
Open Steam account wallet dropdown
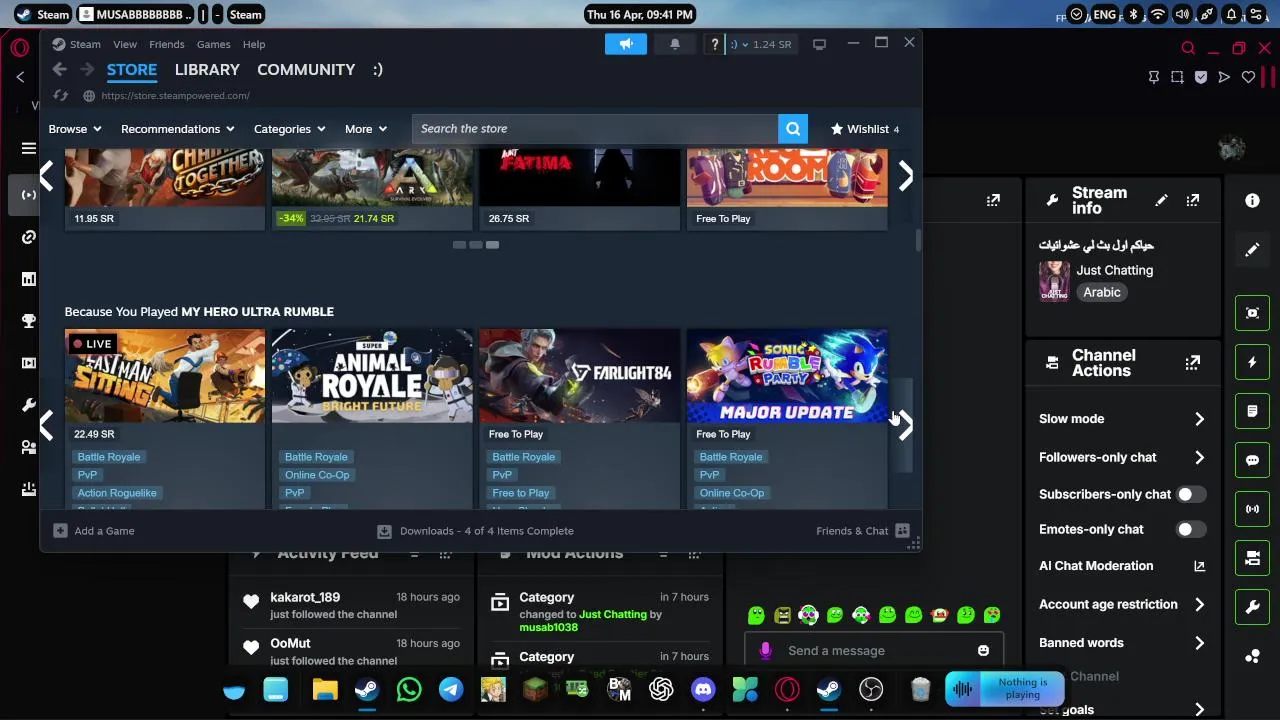coord(761,44)
